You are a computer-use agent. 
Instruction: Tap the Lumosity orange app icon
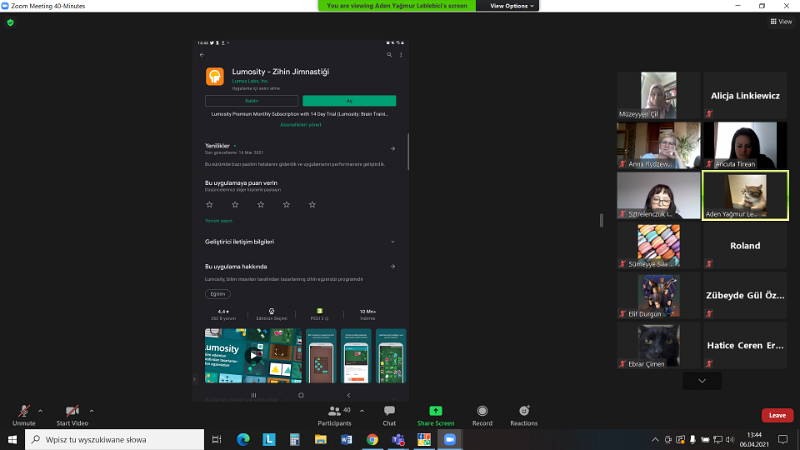[215, 77]
